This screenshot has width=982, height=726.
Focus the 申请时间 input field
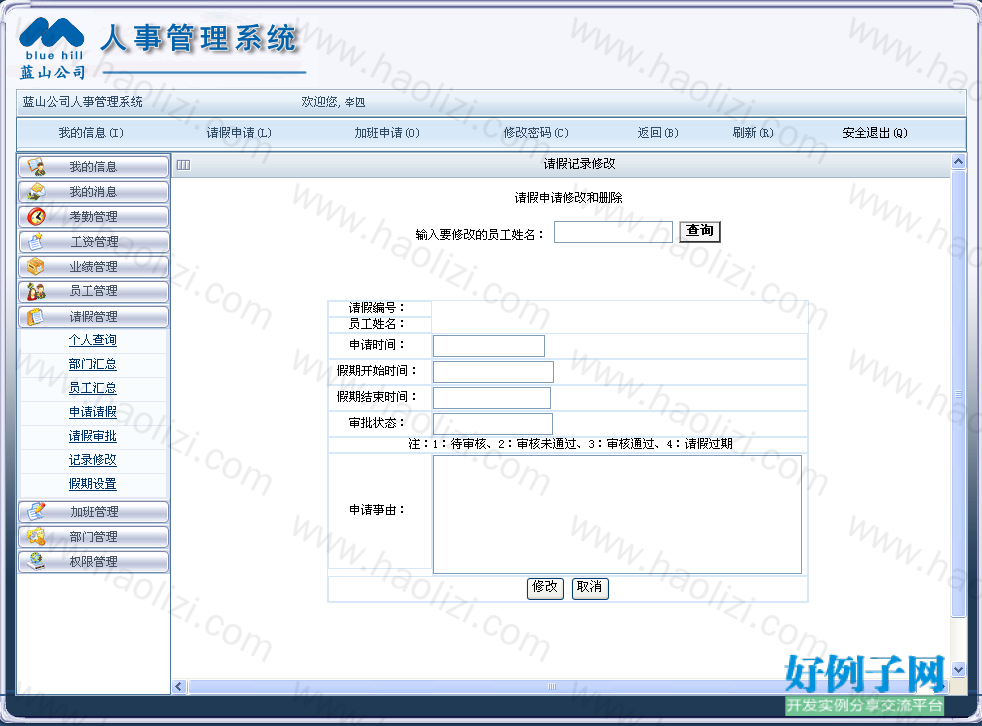pos(488,346)
